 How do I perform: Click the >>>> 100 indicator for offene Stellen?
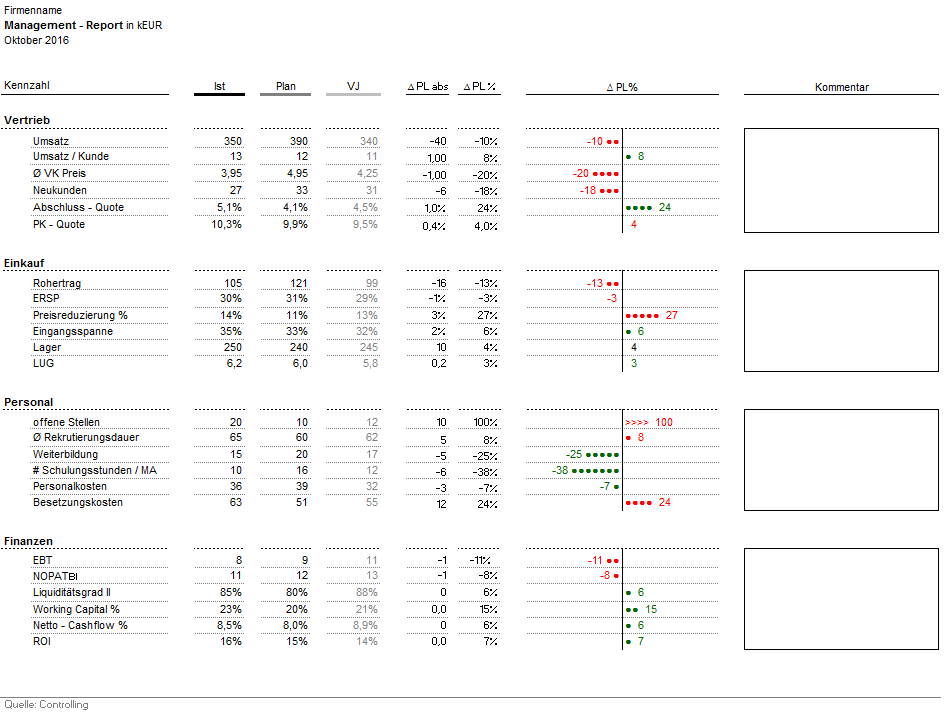[648, 422]
